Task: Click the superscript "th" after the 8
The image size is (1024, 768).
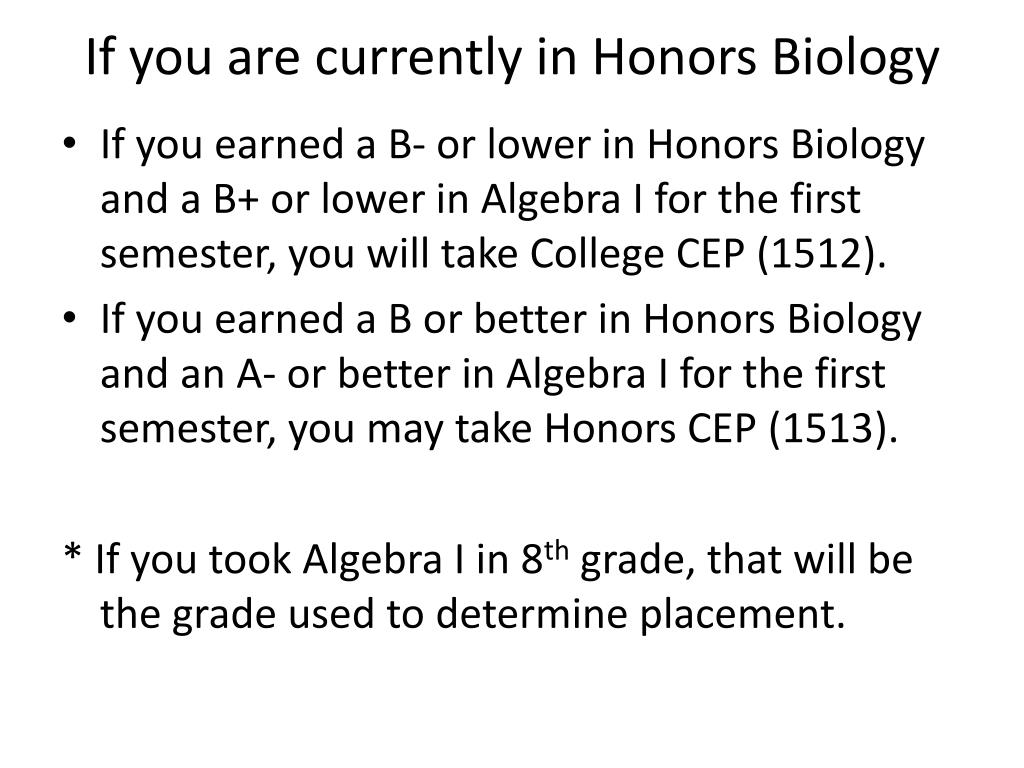Action: (556, 552)
